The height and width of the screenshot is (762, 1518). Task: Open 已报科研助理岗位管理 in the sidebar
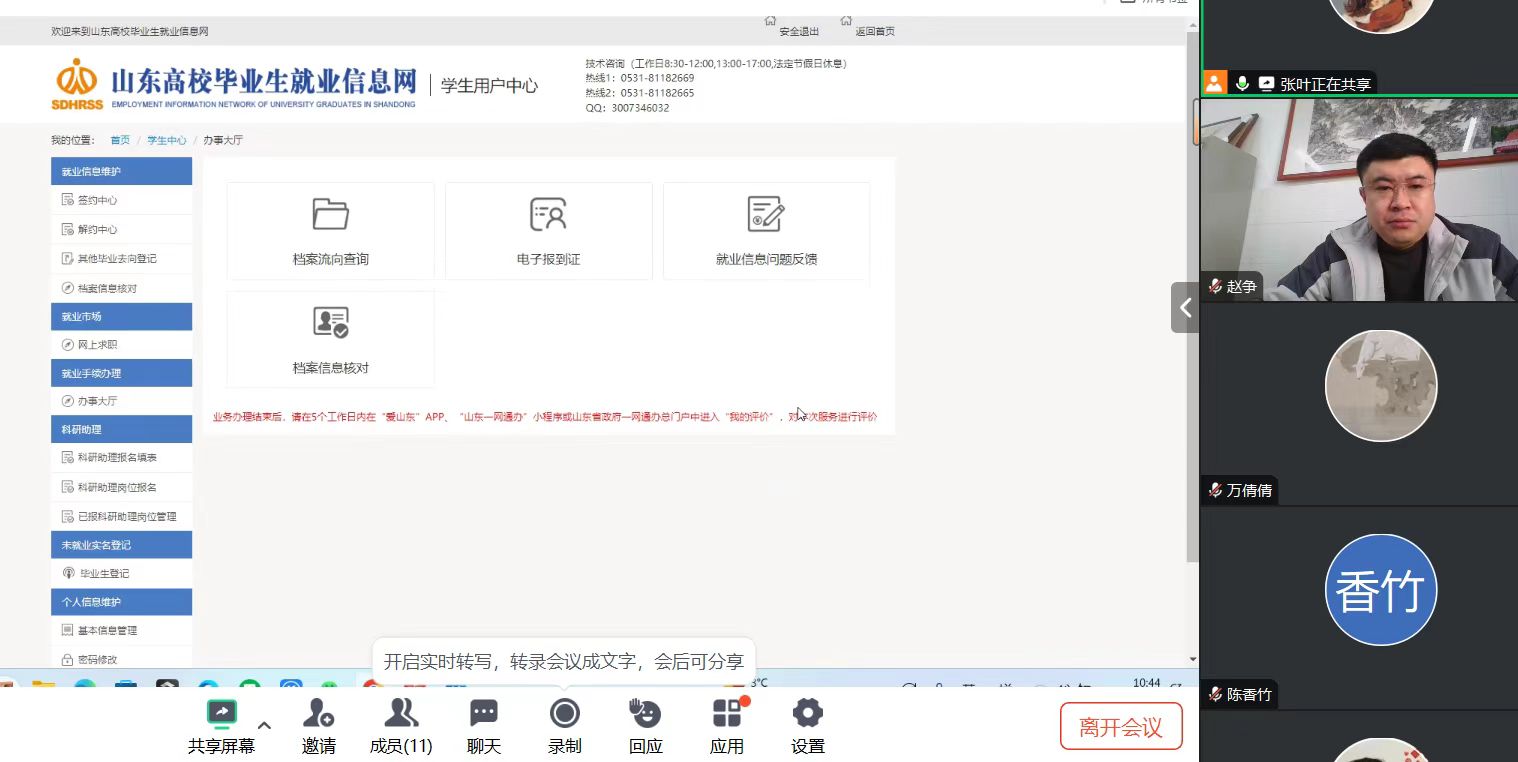pos(121,516)
